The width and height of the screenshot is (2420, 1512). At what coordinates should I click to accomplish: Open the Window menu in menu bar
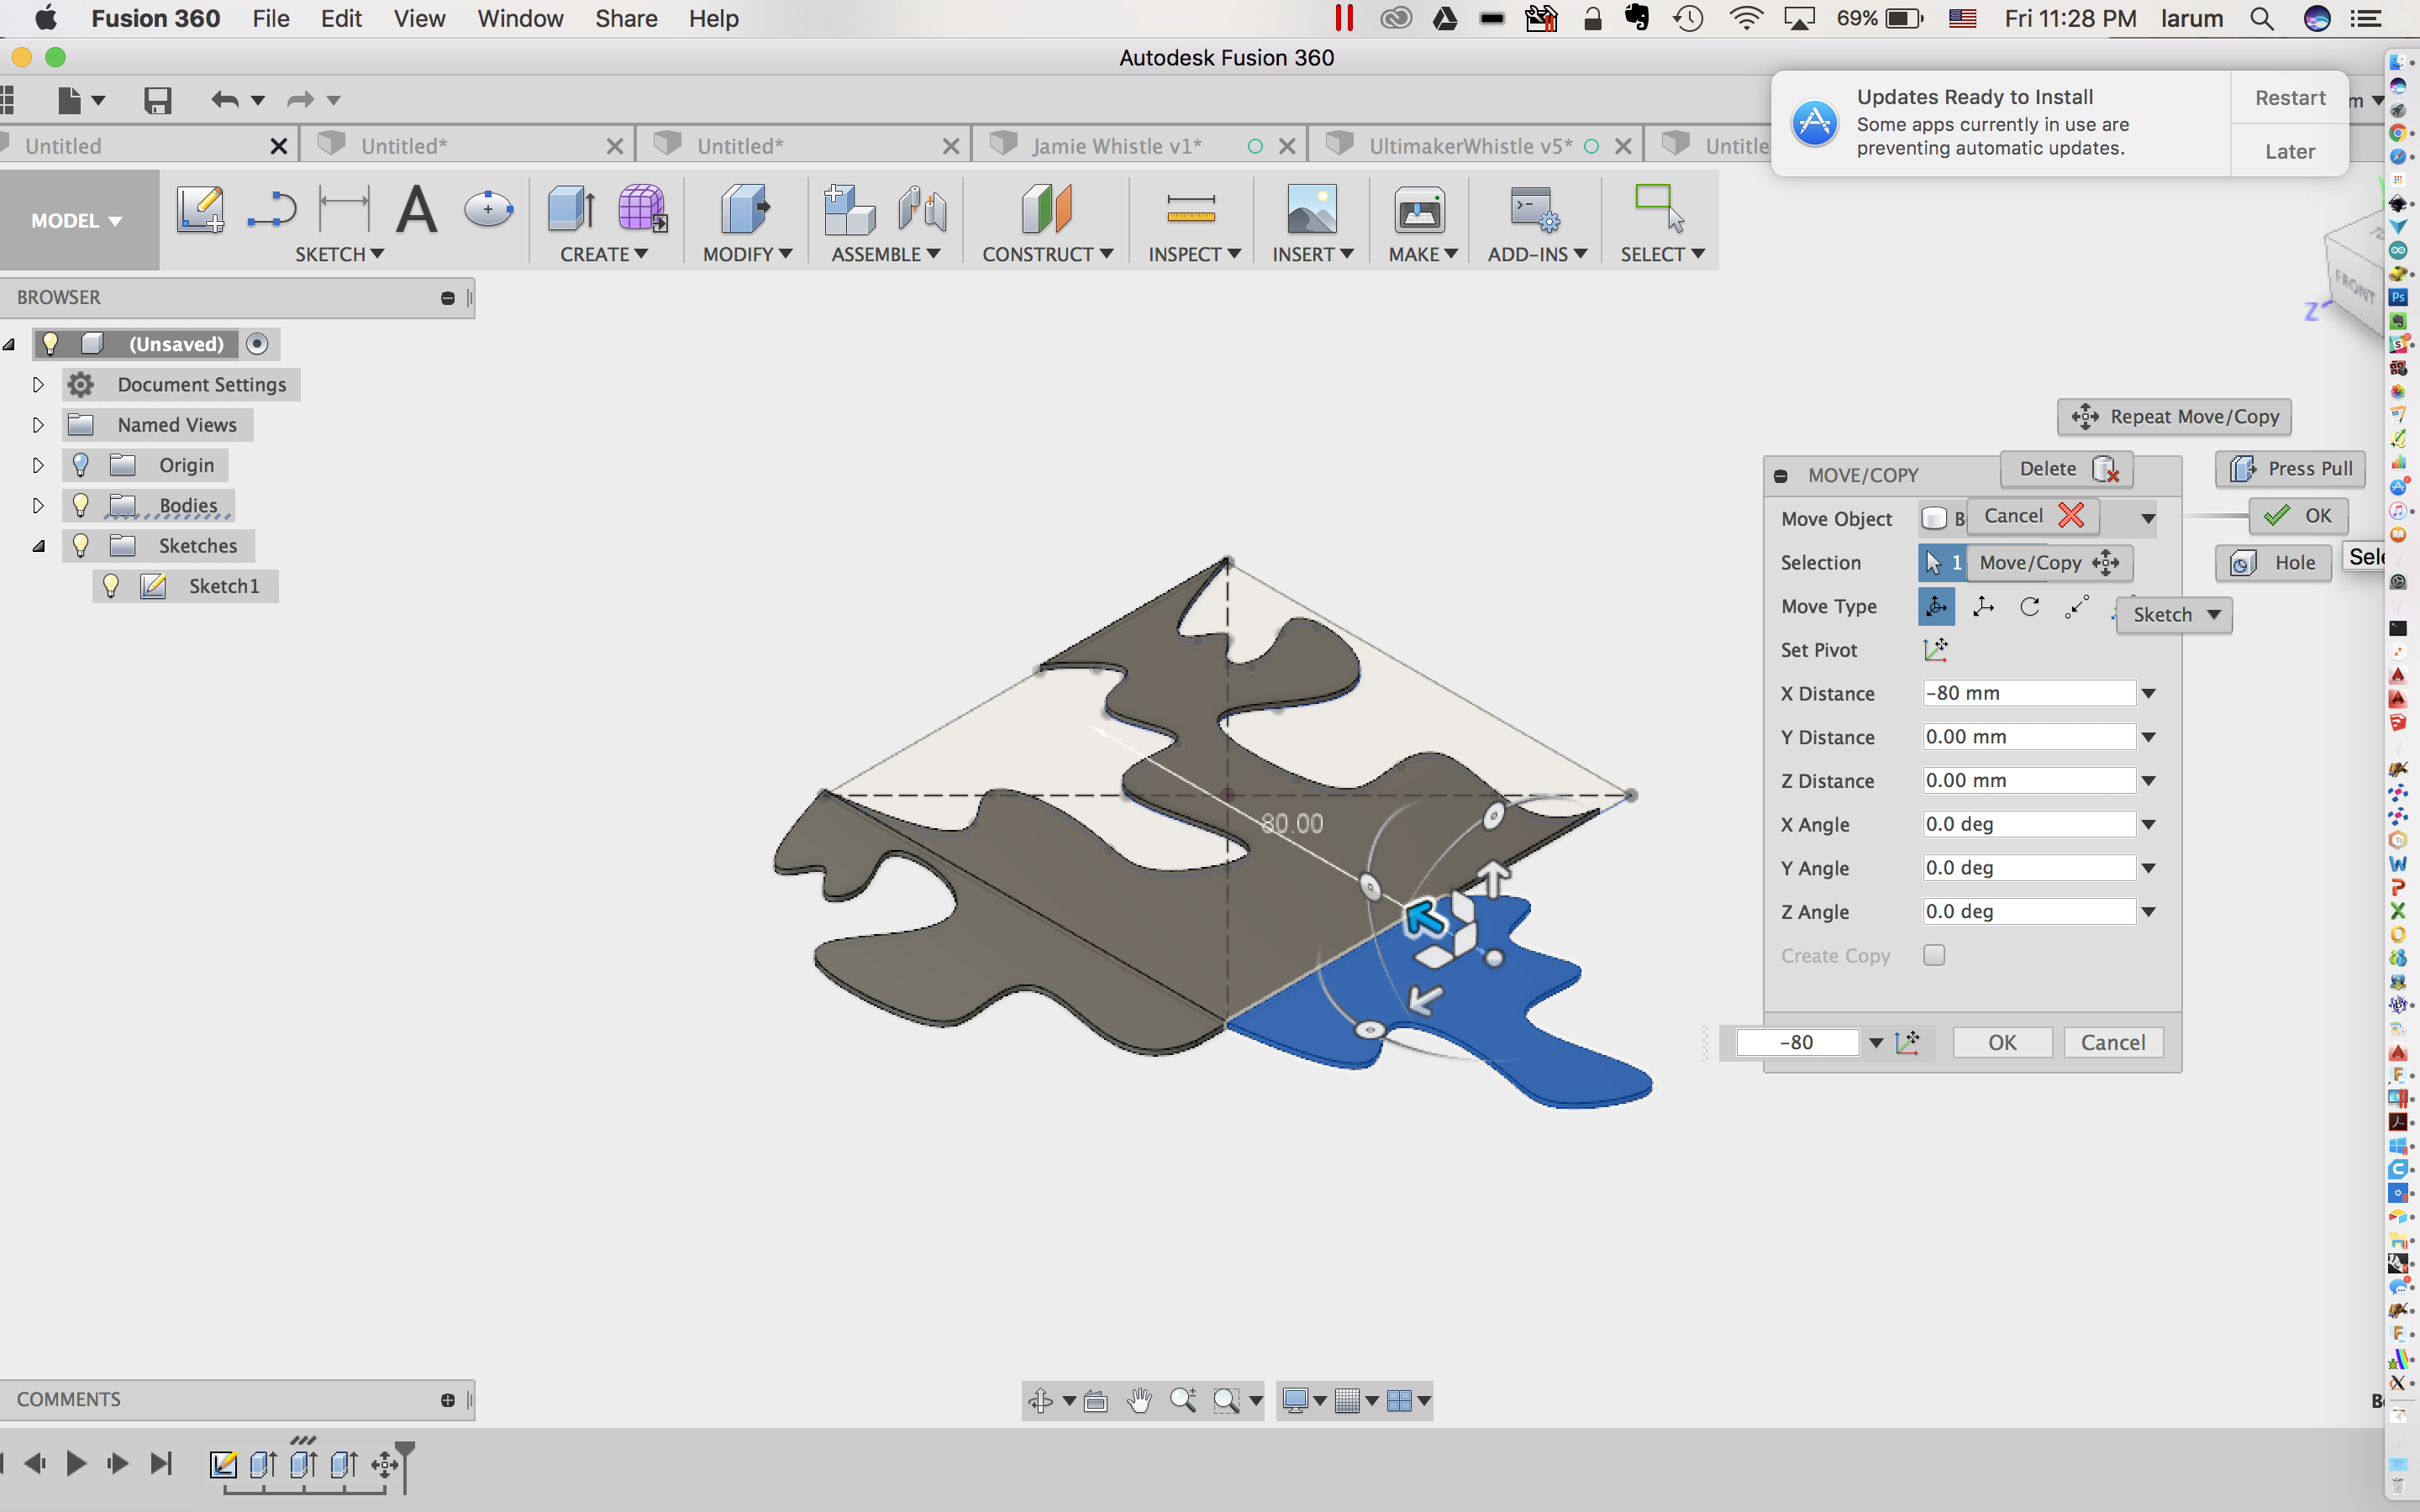point(520,18)
